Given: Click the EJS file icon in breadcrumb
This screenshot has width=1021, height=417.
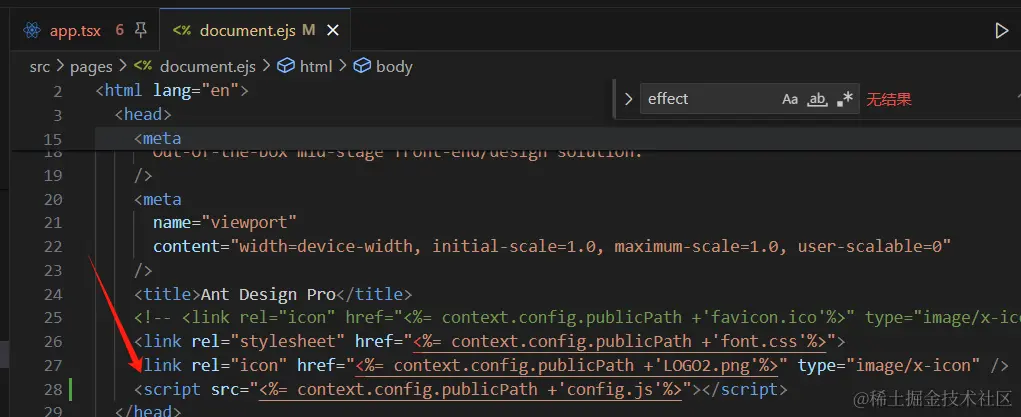Looking at the screenshot, I should 143,66.
